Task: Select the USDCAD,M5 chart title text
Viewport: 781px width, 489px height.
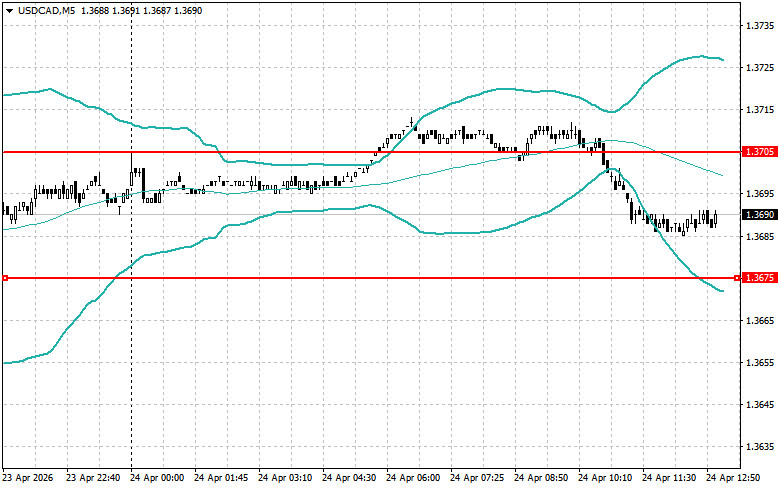Action: [x=46, y=10]
